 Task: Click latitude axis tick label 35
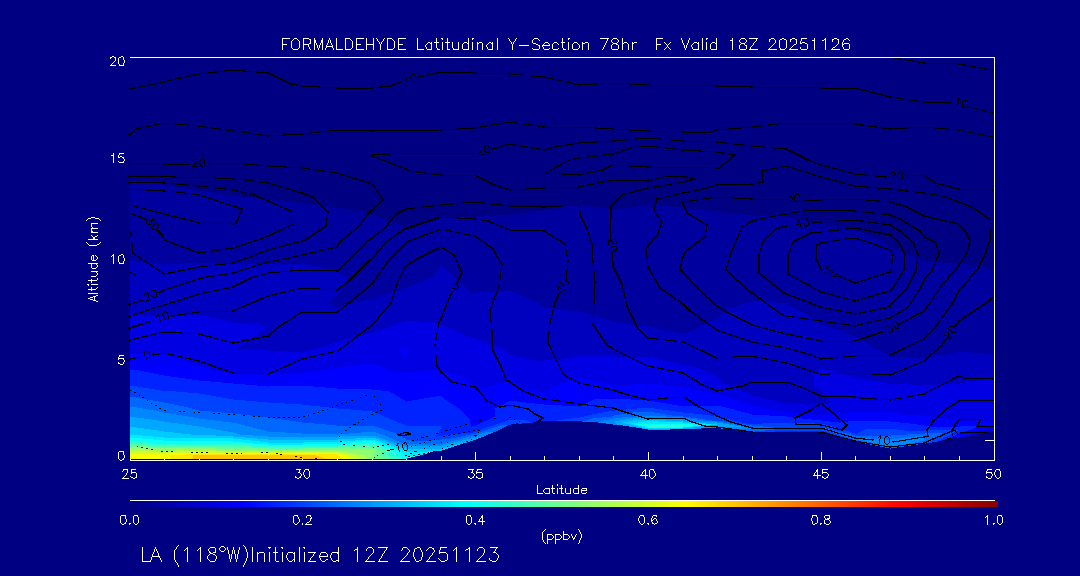475,473
